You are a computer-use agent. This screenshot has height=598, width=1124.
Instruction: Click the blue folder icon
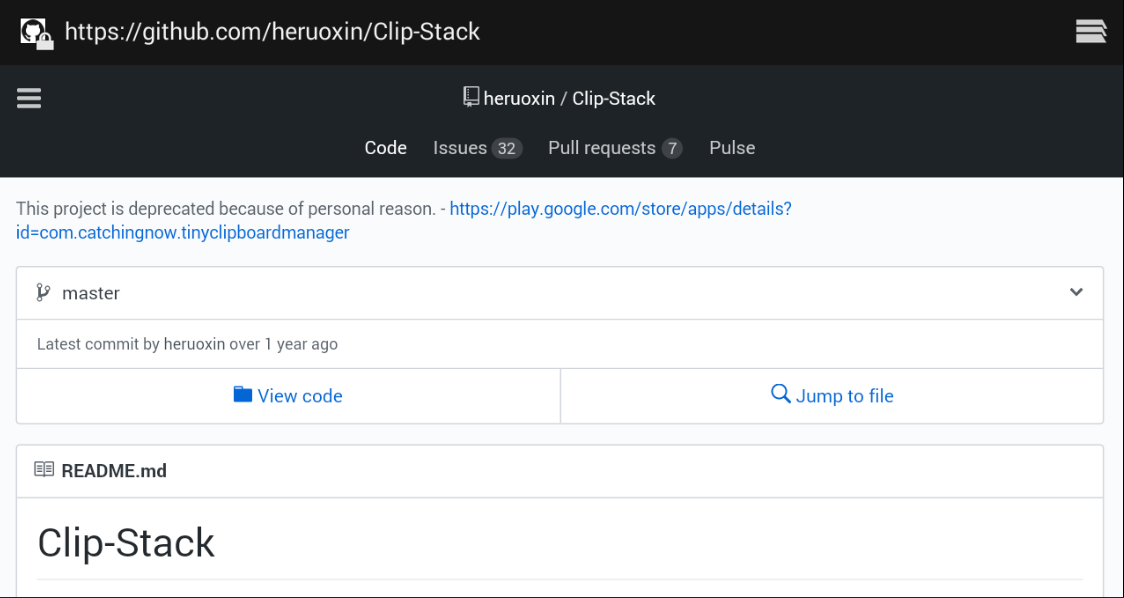(x=243, y=394)
